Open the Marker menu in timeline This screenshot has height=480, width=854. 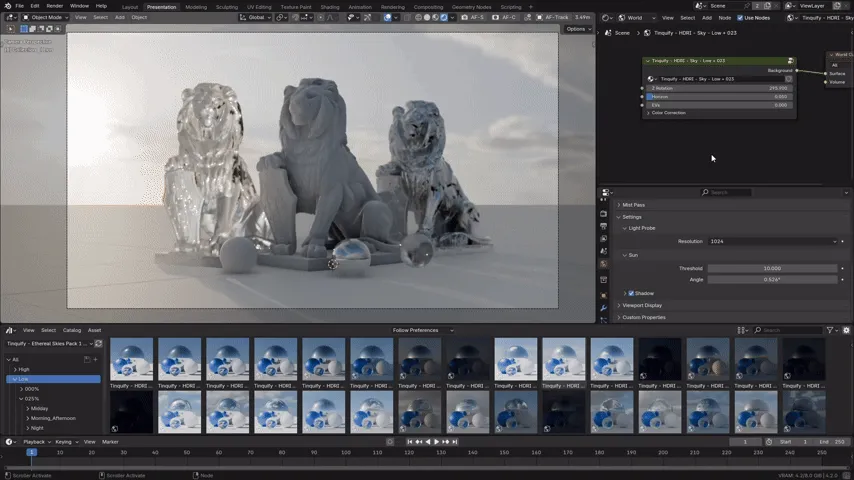click(110, 442)
